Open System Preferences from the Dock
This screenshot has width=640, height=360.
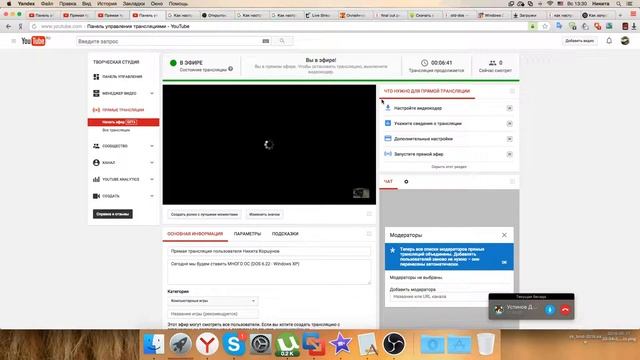click(x=260, y=344)
